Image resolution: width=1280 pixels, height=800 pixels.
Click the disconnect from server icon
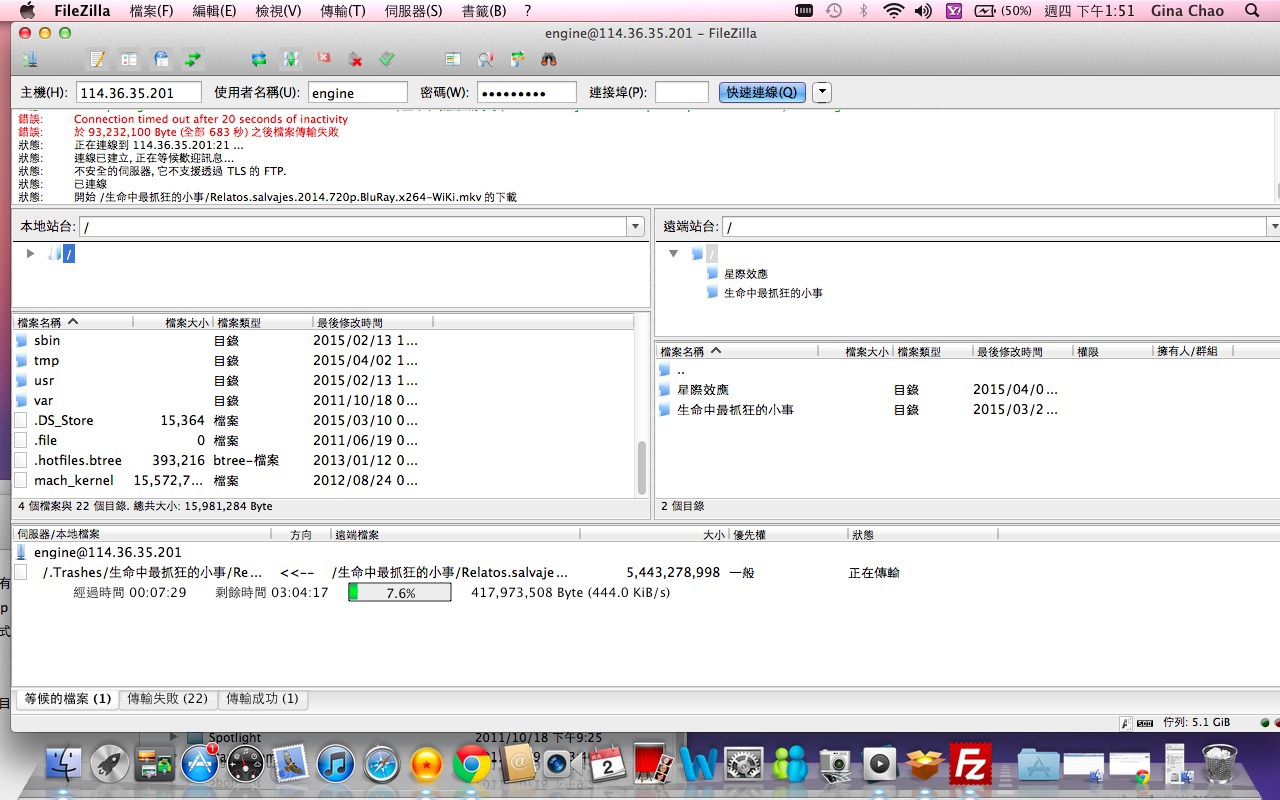pyautogui.click(x=355, y=59)
